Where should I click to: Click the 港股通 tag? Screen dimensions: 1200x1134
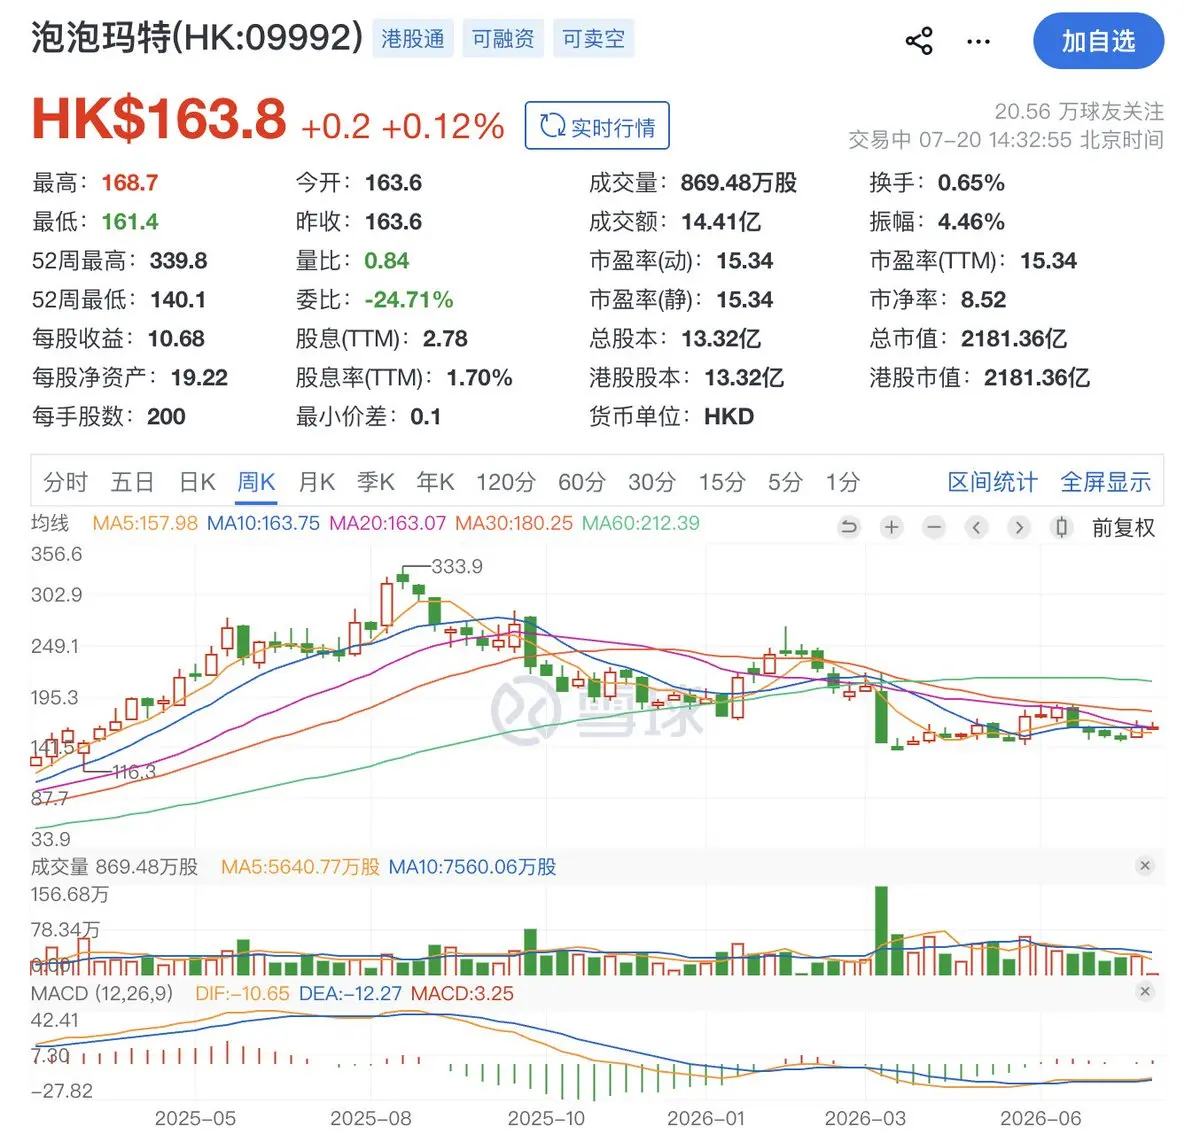(x=413, y=39)
